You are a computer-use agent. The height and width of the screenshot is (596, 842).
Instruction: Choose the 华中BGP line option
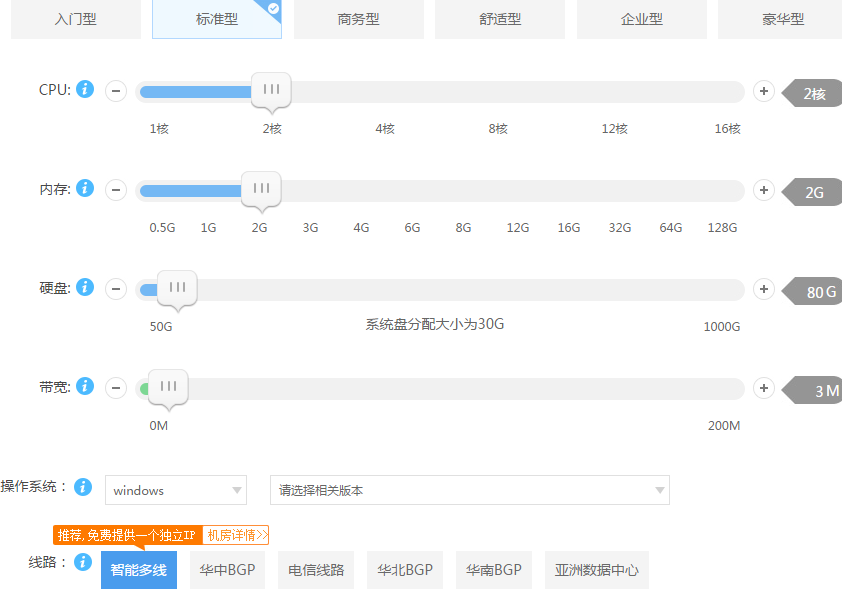(228, 570)
